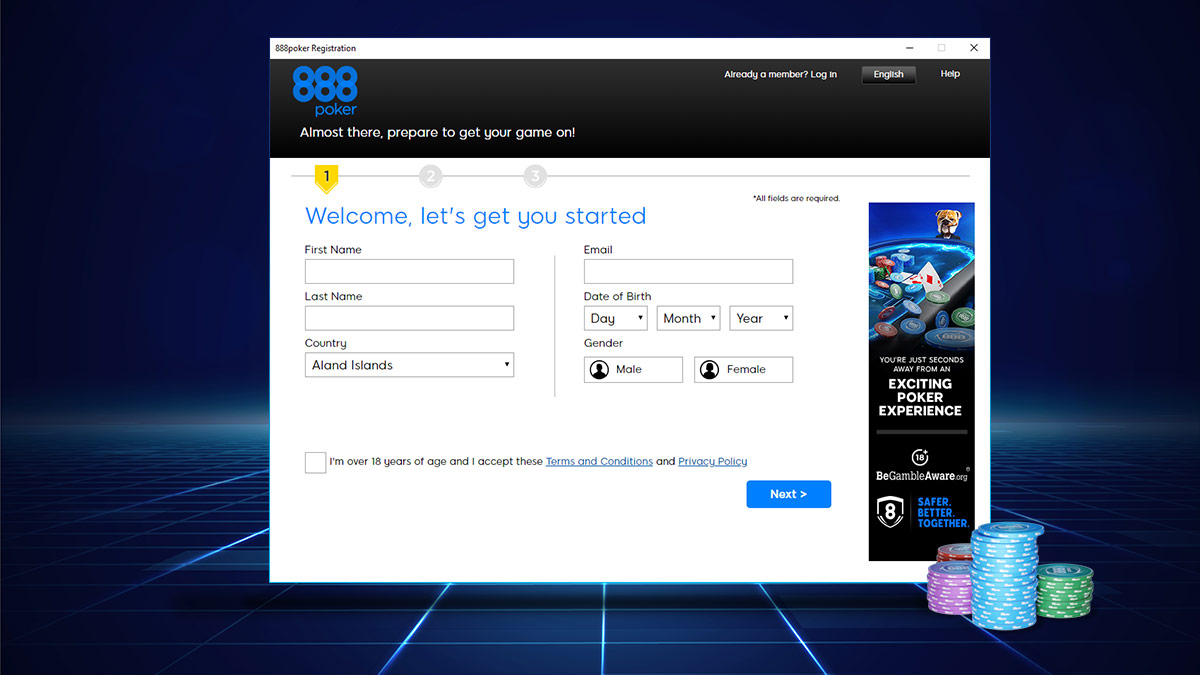Choose the Male gender option
Screen dimensions: 1200x675
pos(633,369)
